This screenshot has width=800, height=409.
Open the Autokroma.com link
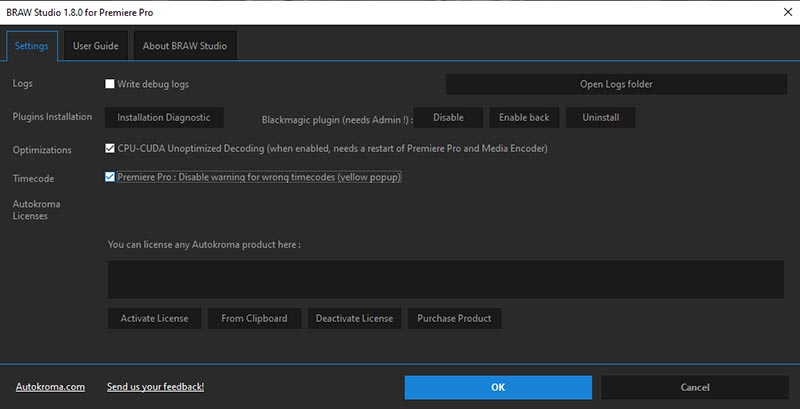51,387
